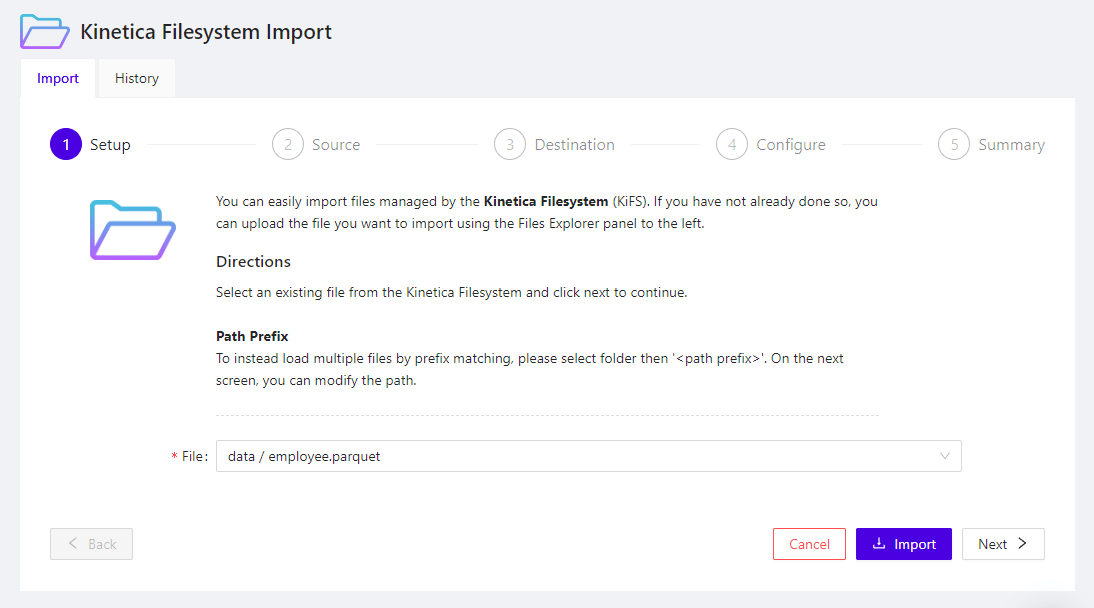Click the disabled Back button
Image resolution: width=1094 pixels, height=608 pixels.
tap(91, 544)
